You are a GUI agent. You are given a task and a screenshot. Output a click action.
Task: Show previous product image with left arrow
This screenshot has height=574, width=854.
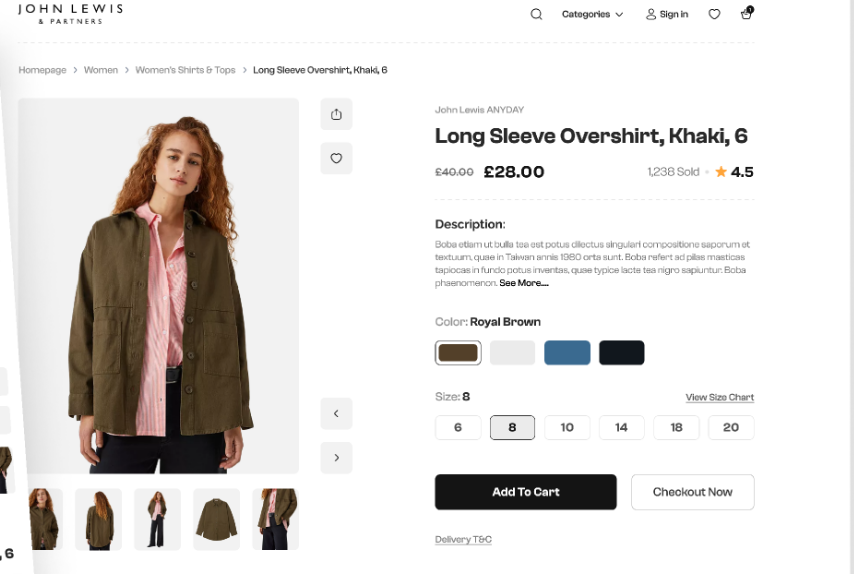[336, 413]
